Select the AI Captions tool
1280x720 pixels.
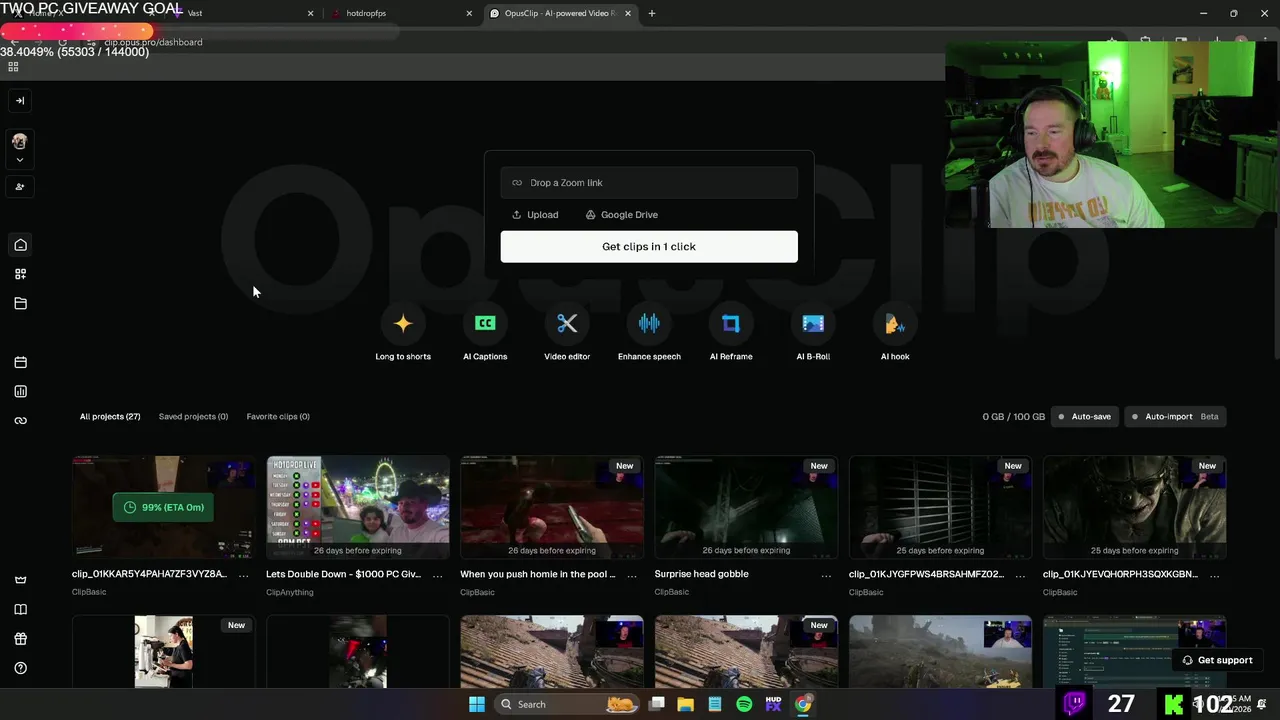coord(485,334)
